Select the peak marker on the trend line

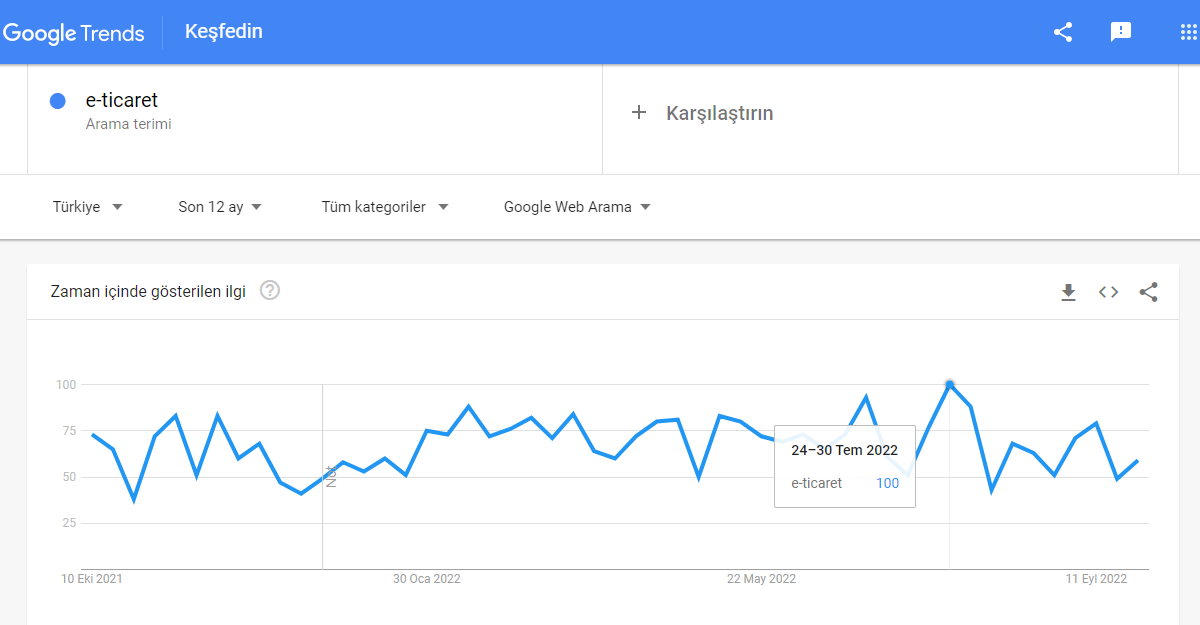949,383
